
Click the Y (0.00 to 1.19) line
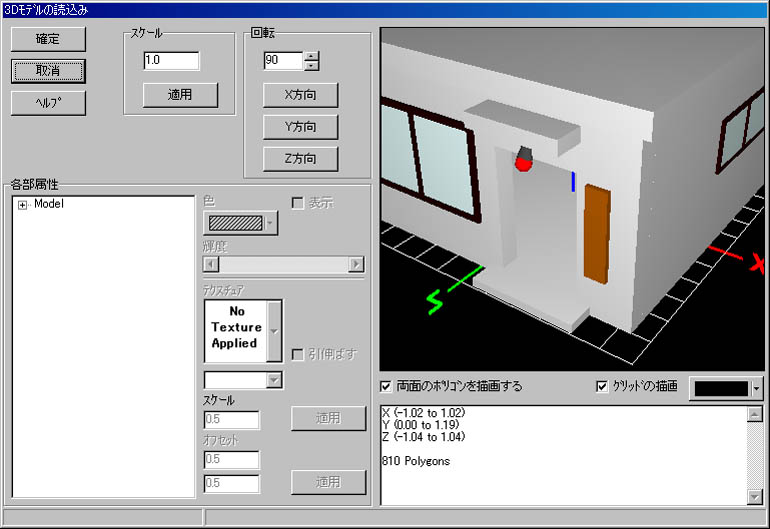tap(421, 425)
